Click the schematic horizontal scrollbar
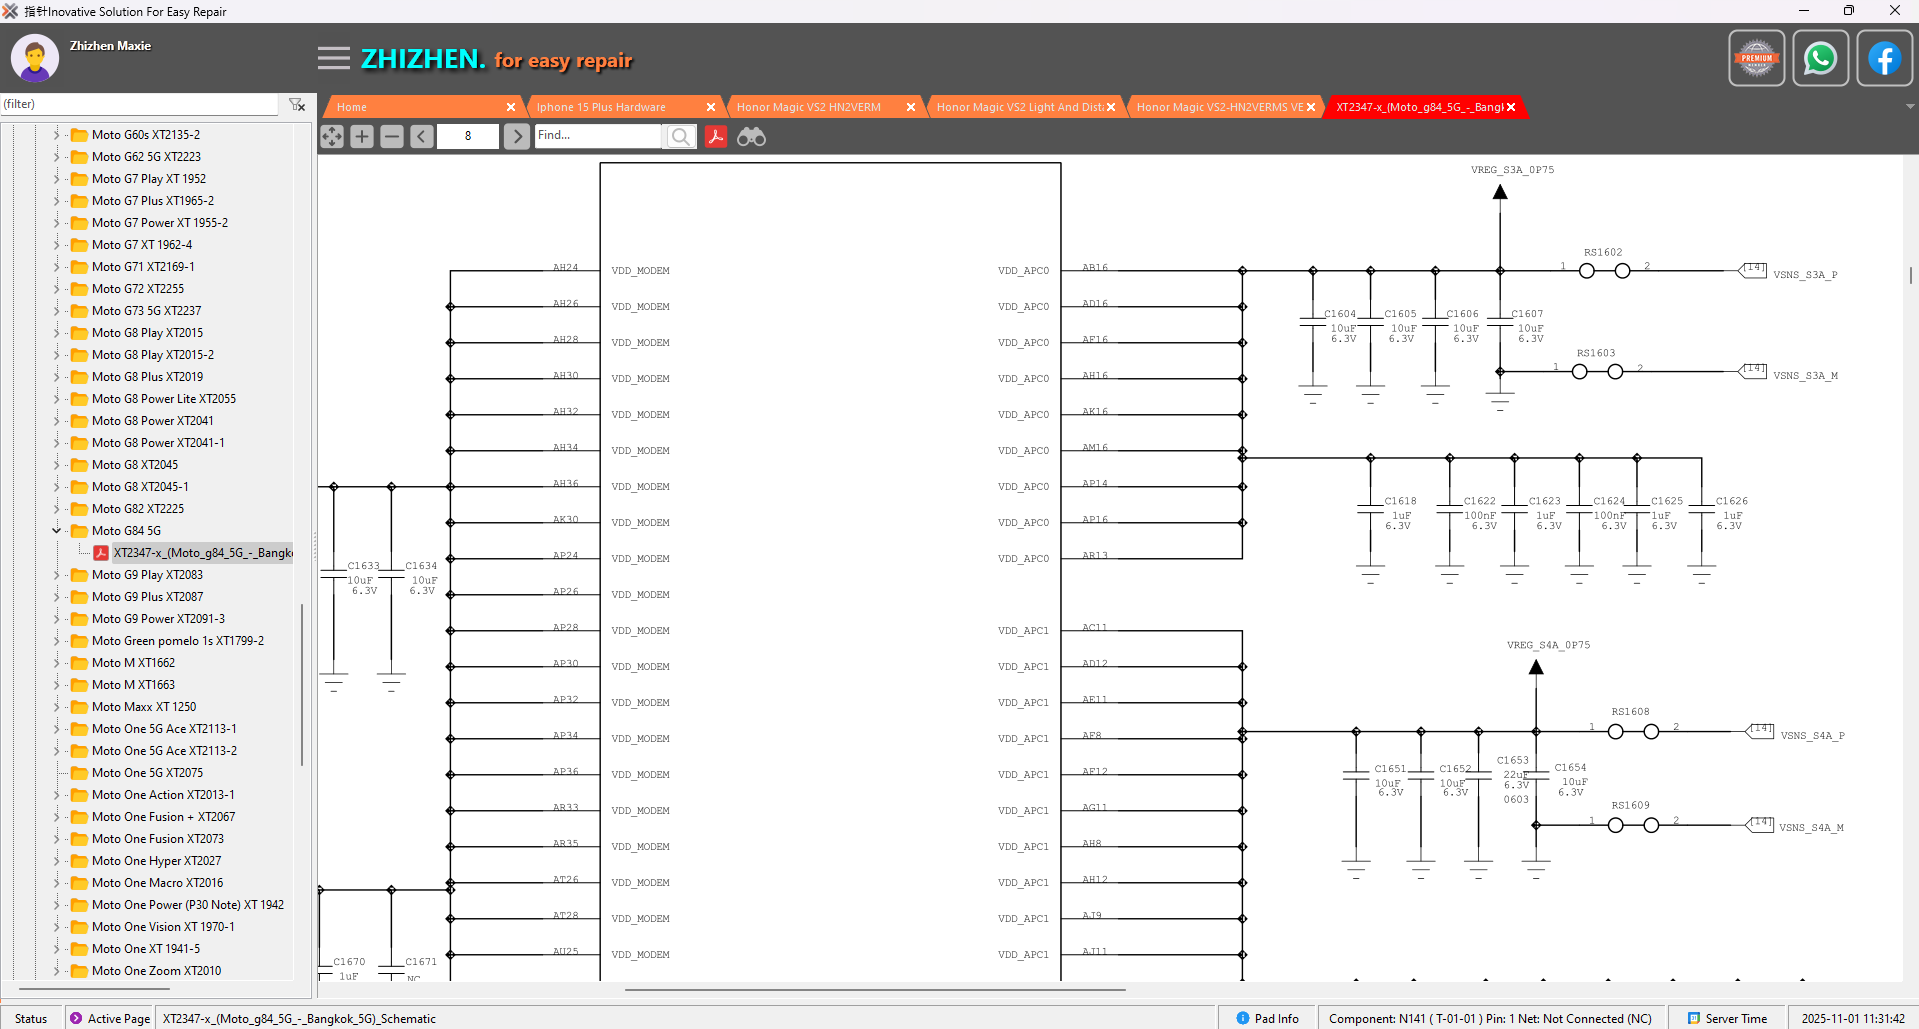The width and height of the screenshot is (1919, 1029). click(875, 989)
